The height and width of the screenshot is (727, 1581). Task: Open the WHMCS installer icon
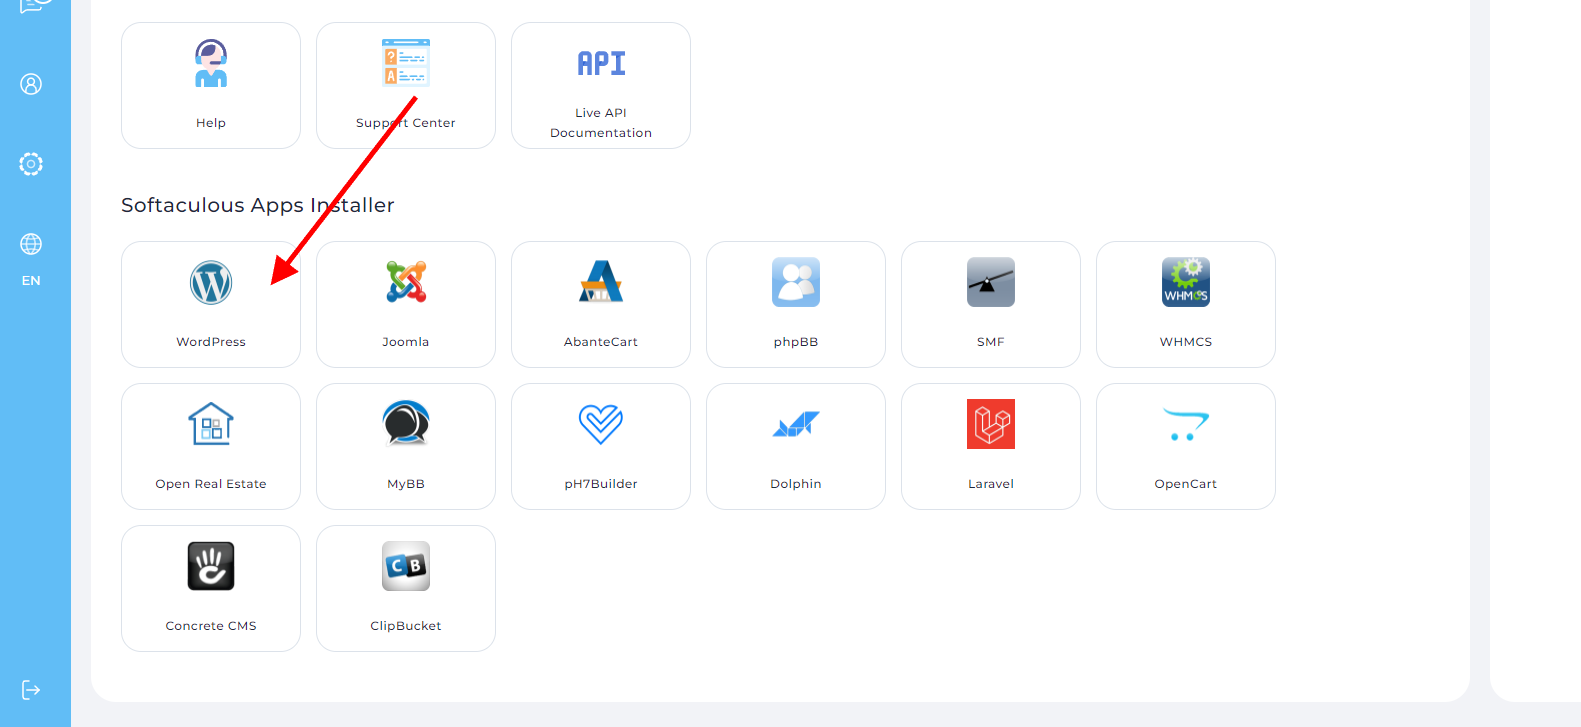[x=1186, y=283]
